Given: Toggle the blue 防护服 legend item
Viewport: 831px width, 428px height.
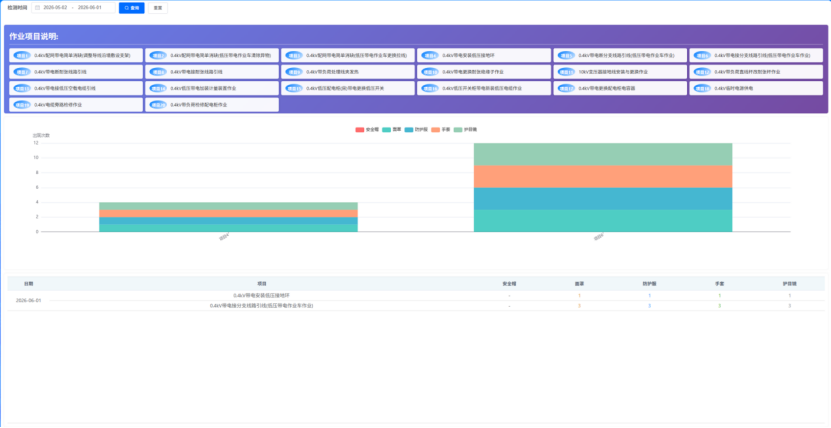Looking at the screenshot, I should [416, 130].
